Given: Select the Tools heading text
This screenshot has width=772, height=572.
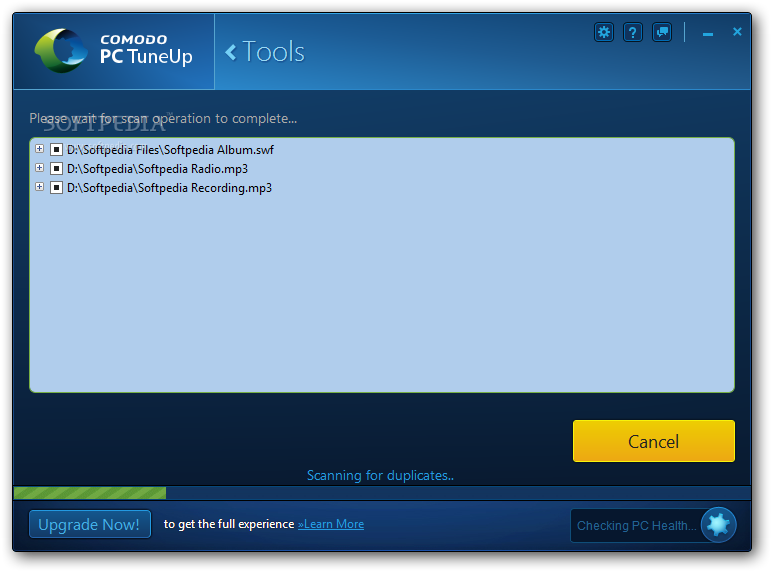Looking at the screenshot, I should click(x=274, y=52).
